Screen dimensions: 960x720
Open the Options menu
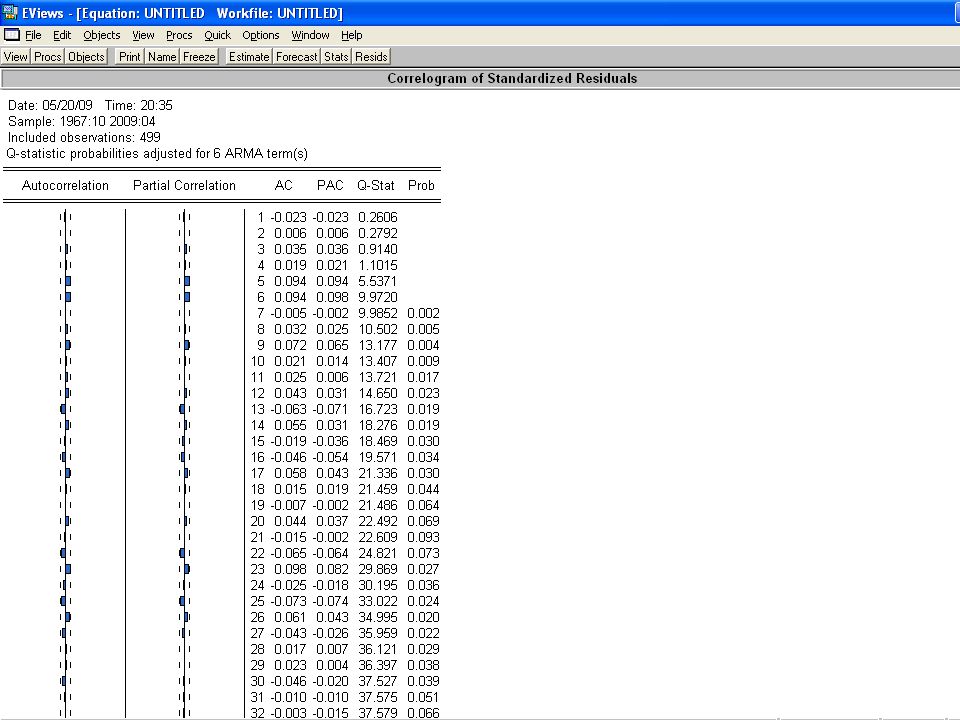(x=261, y=36)
